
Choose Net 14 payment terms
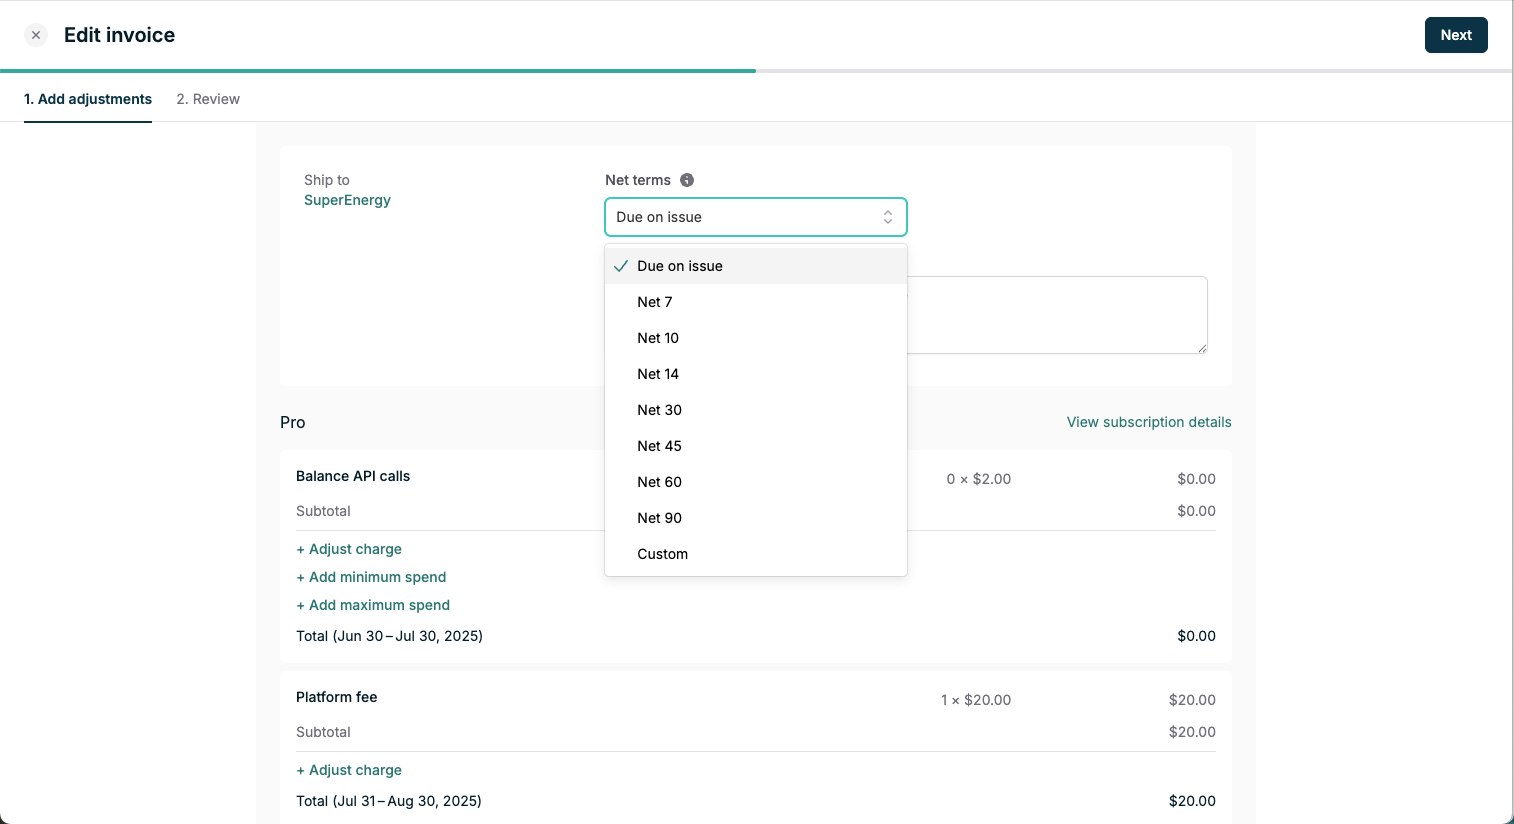[756, 374]
